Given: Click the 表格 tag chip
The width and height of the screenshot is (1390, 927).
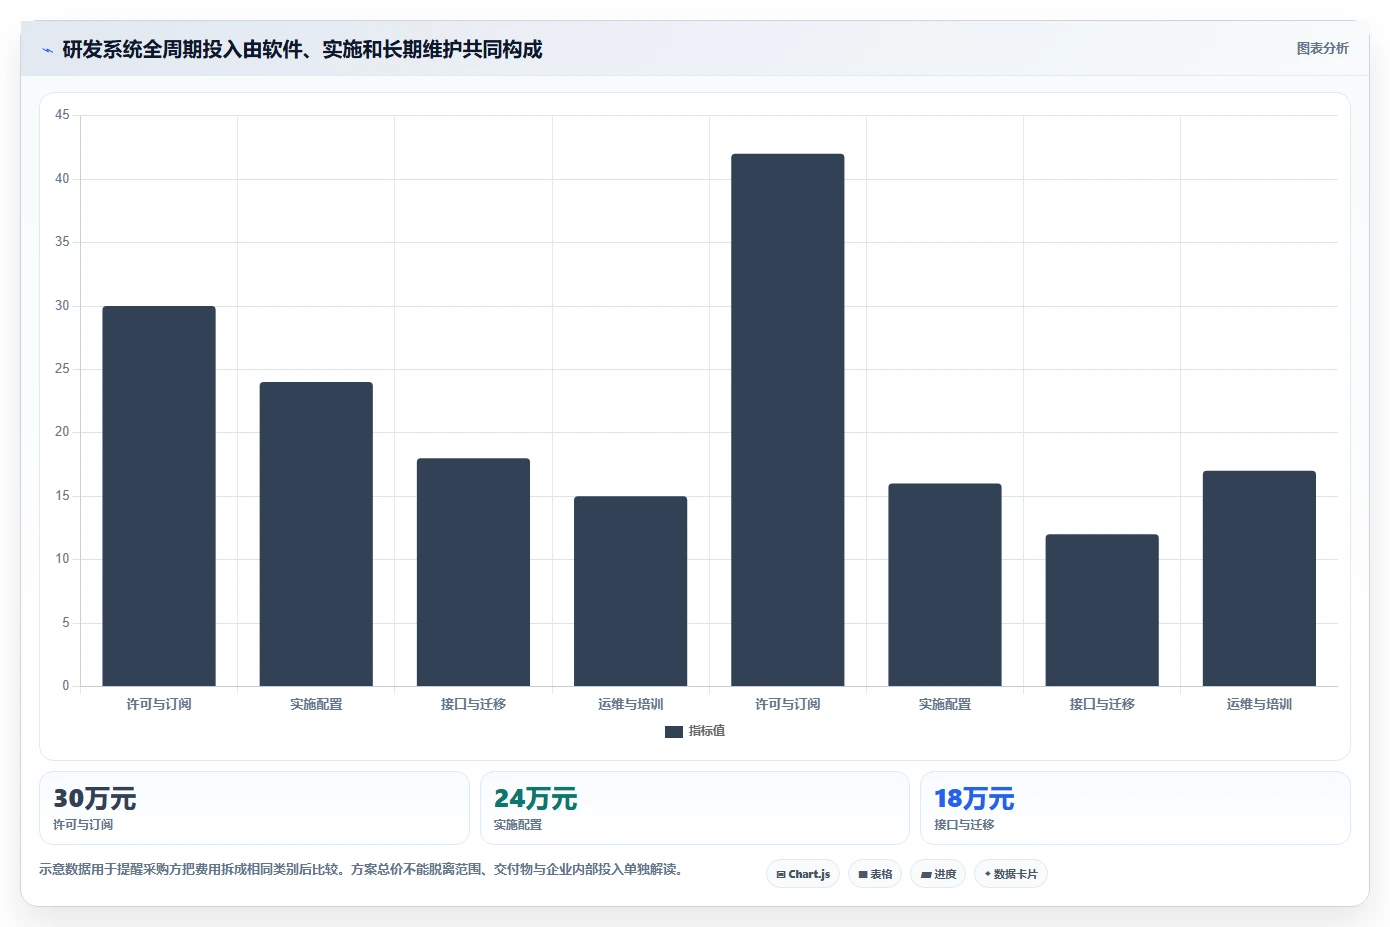Looking at the screenshot, I should coord(875,874).
